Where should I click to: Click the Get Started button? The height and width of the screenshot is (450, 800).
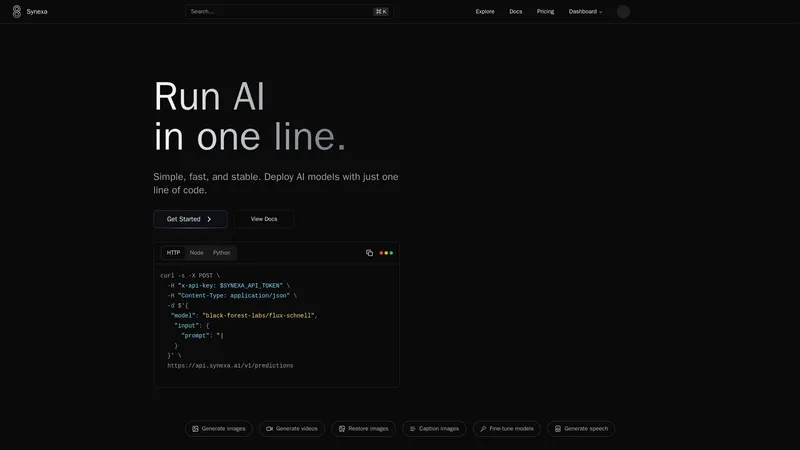[x=190, y=219]
